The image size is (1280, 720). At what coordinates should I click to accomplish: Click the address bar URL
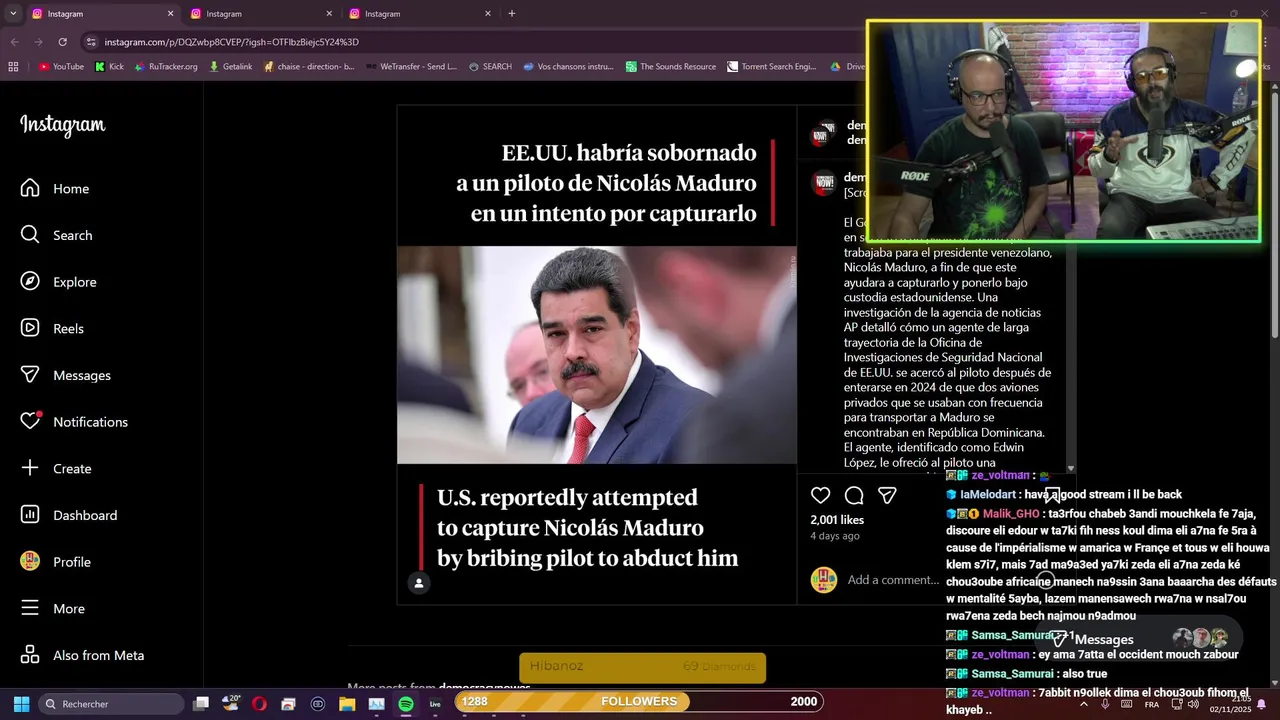tap(232, 42)
